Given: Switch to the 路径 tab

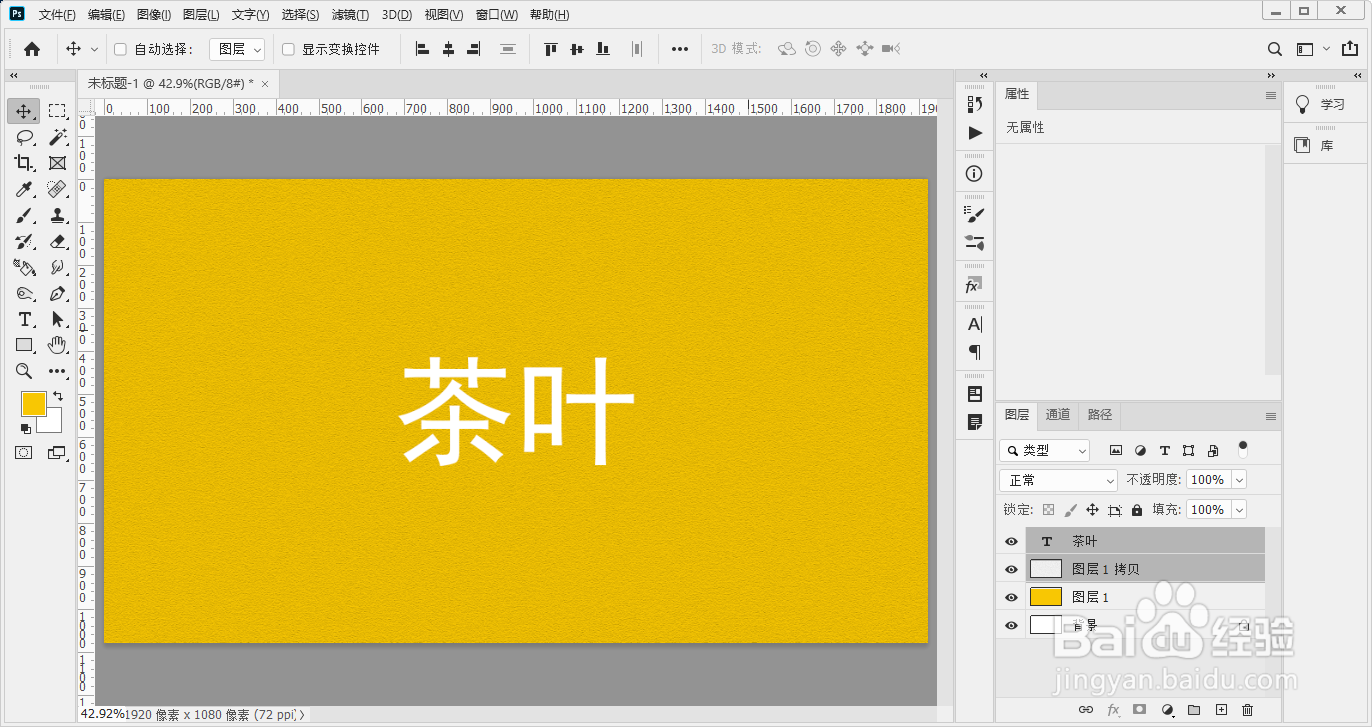Looking at the screenshot, I should click(x=1100, y=415).
